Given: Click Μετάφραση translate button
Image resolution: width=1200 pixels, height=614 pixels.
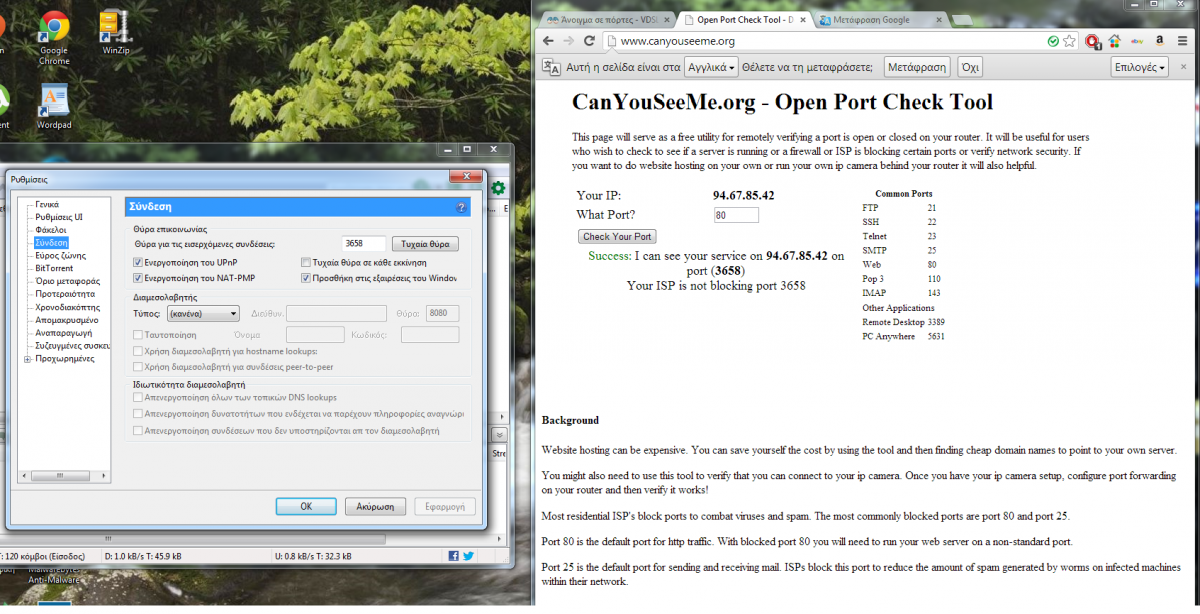Looking at the screenshot, I should click(915, 67).
